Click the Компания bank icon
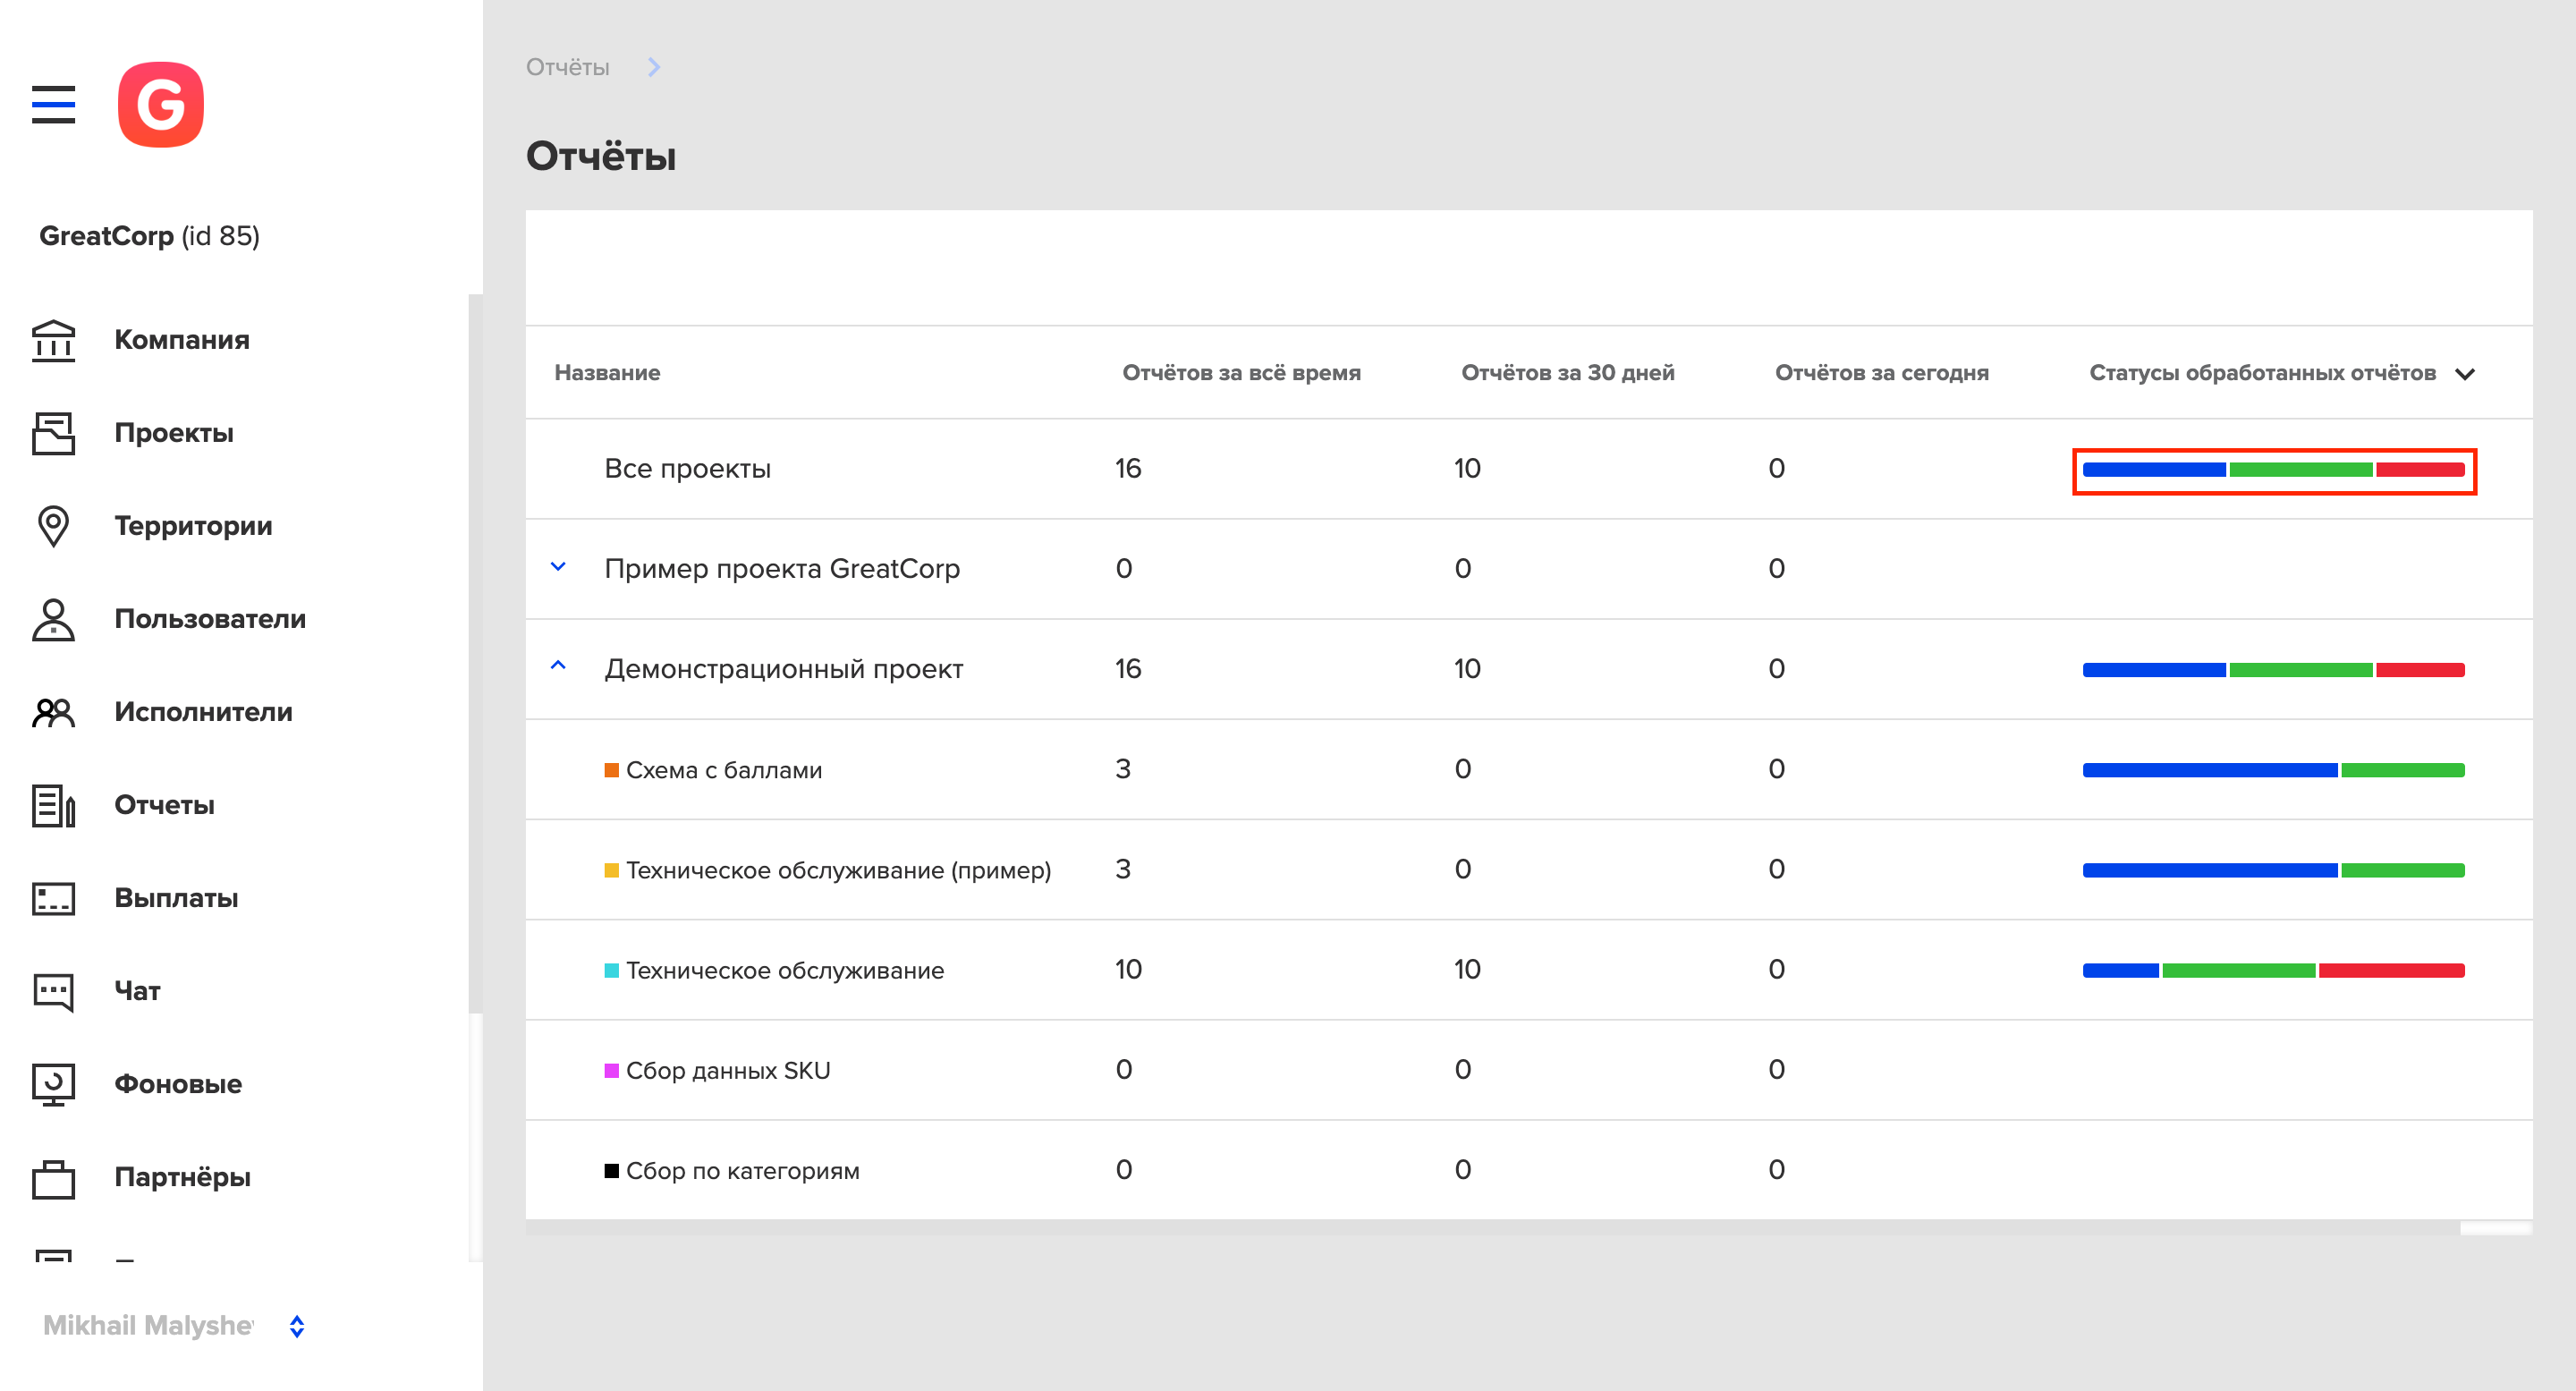Viewport: 2576px width, 1391px height. coord(53,340)
